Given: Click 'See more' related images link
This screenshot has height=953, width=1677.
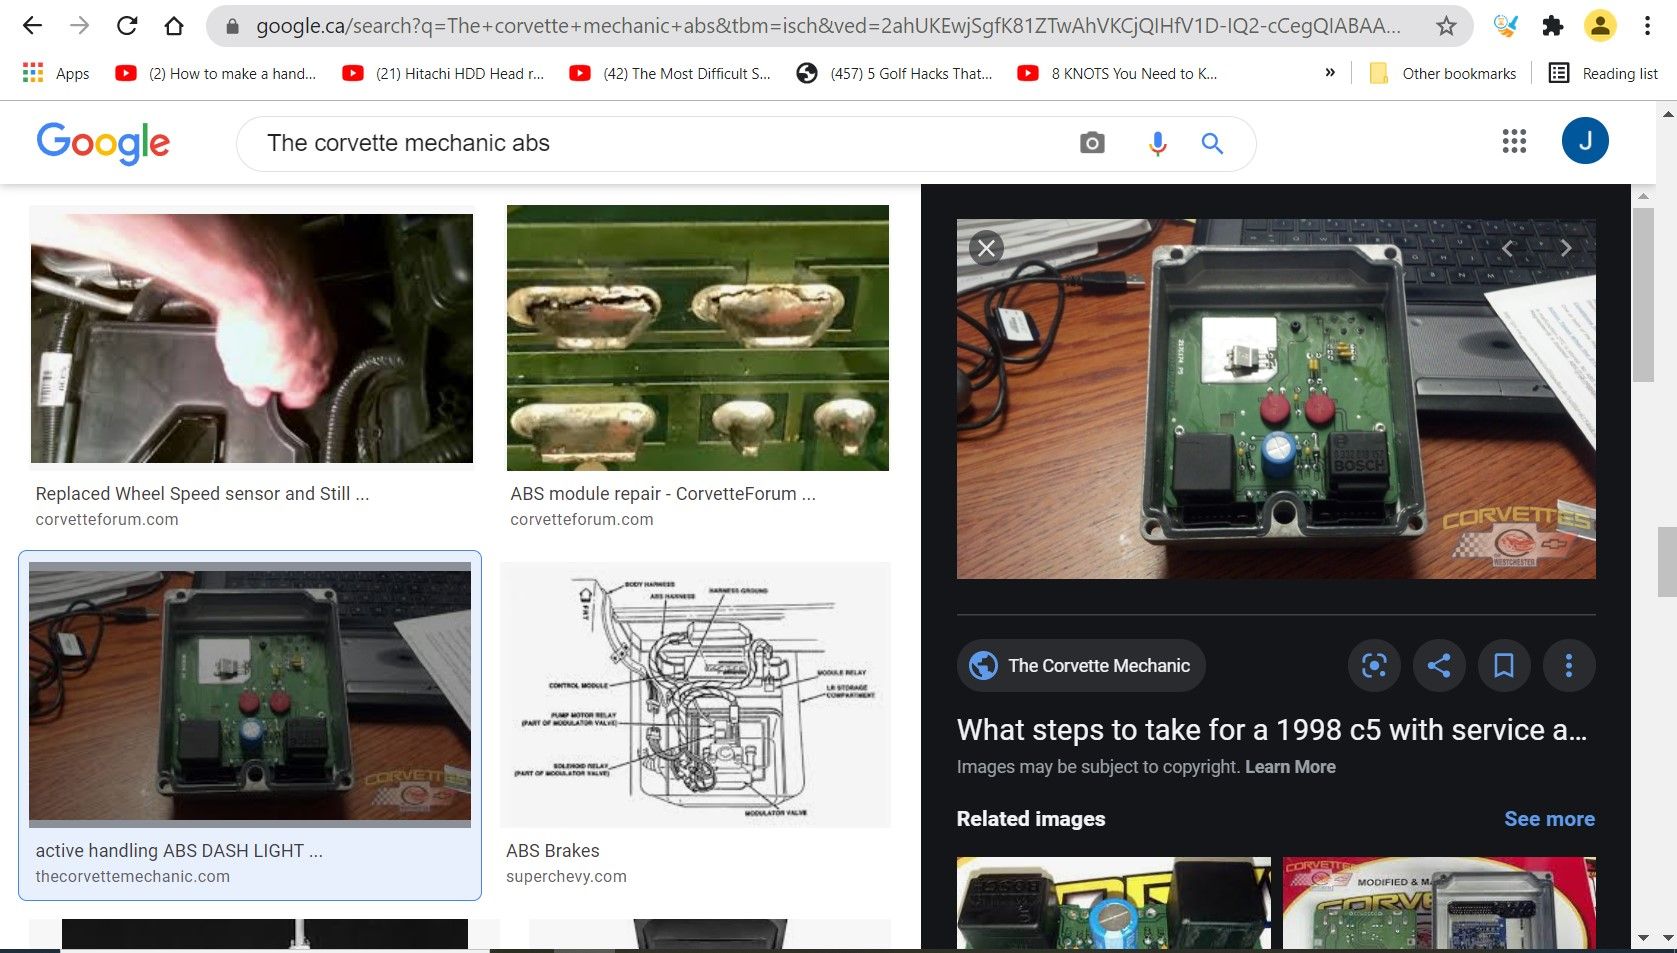Looking at the screenshot, I should coord(1549,819).
